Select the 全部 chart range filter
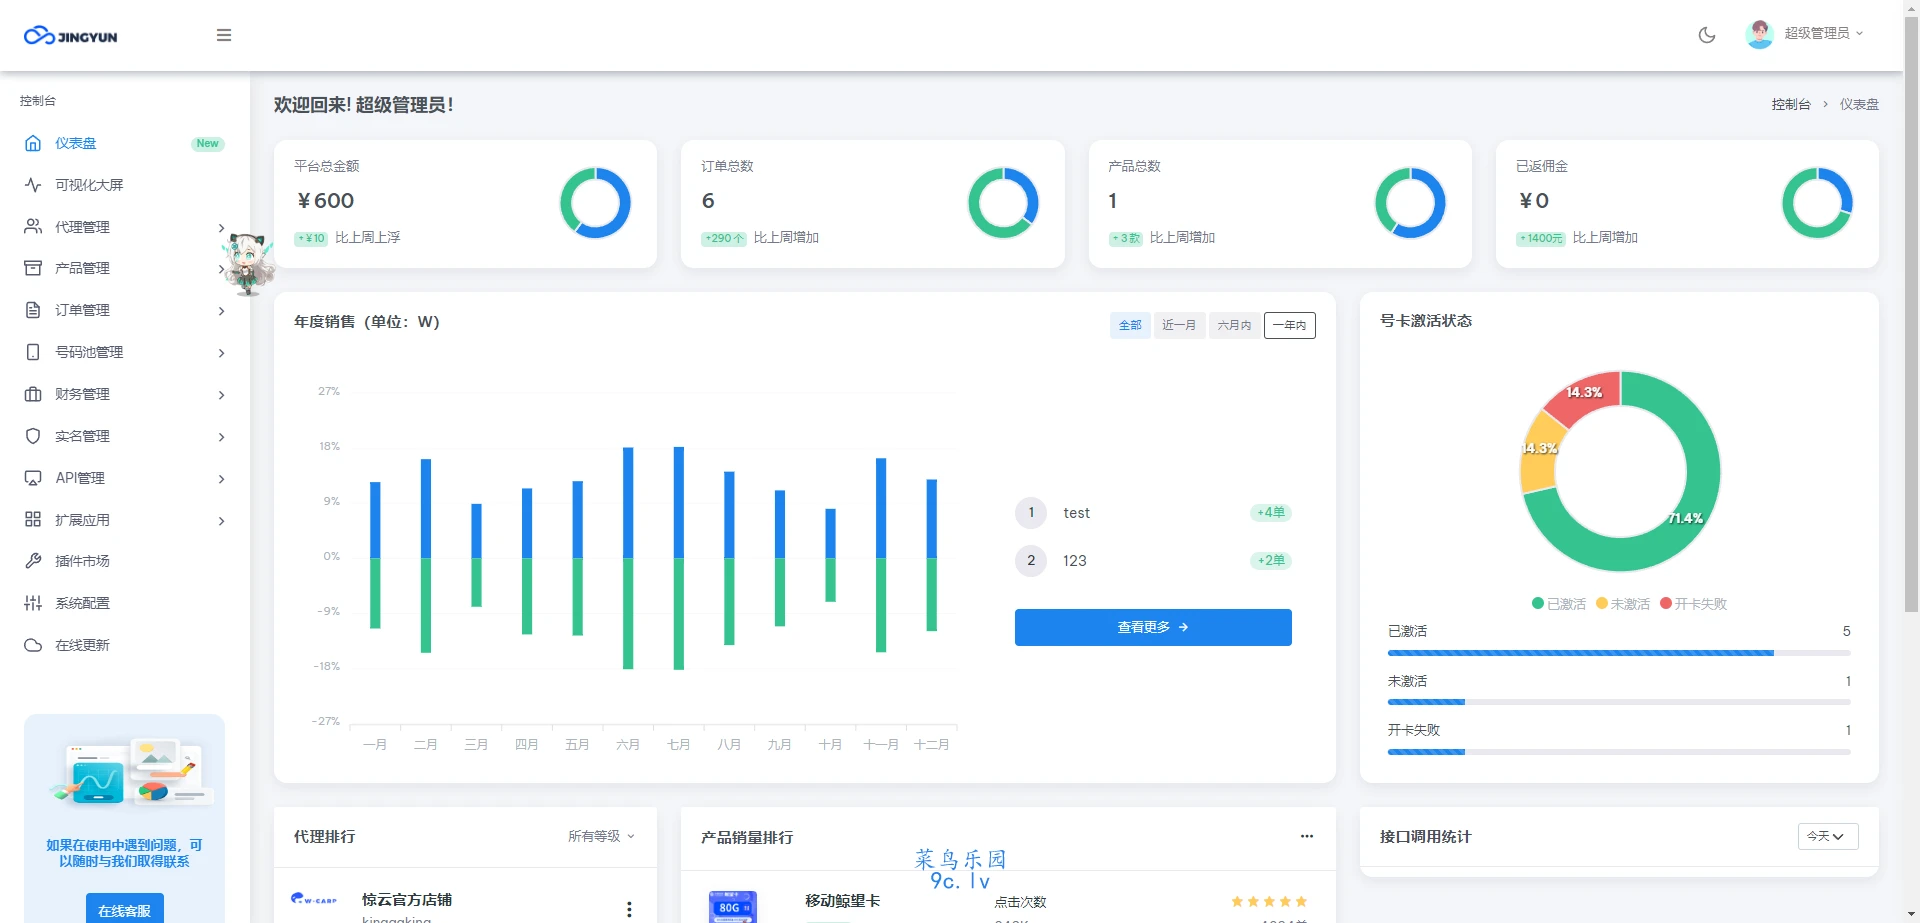Screen dimensions: 1920x923 tap(1130, 325)
